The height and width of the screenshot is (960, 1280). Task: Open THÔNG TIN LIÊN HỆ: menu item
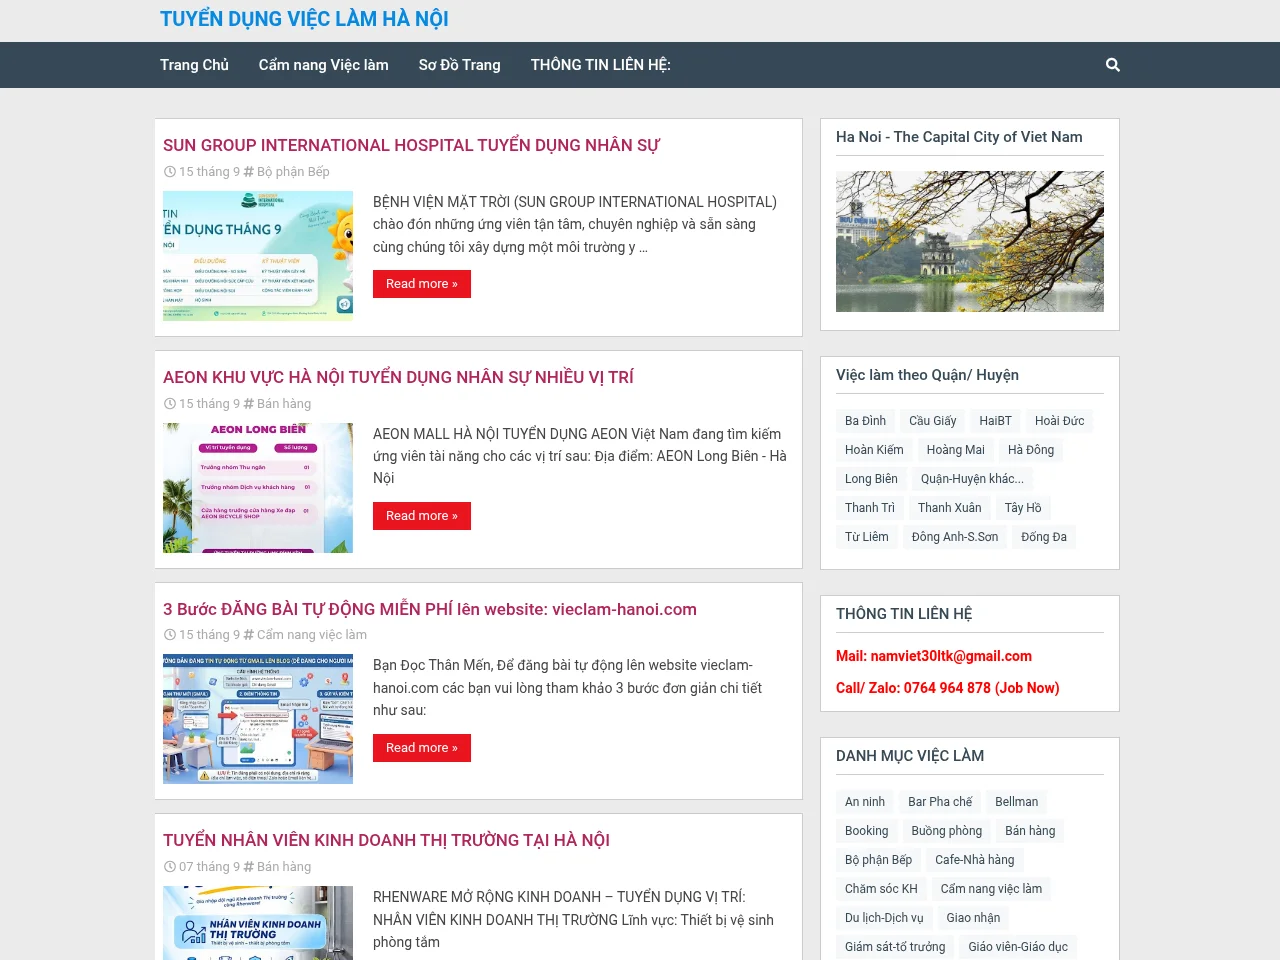[x=601, y=65]
